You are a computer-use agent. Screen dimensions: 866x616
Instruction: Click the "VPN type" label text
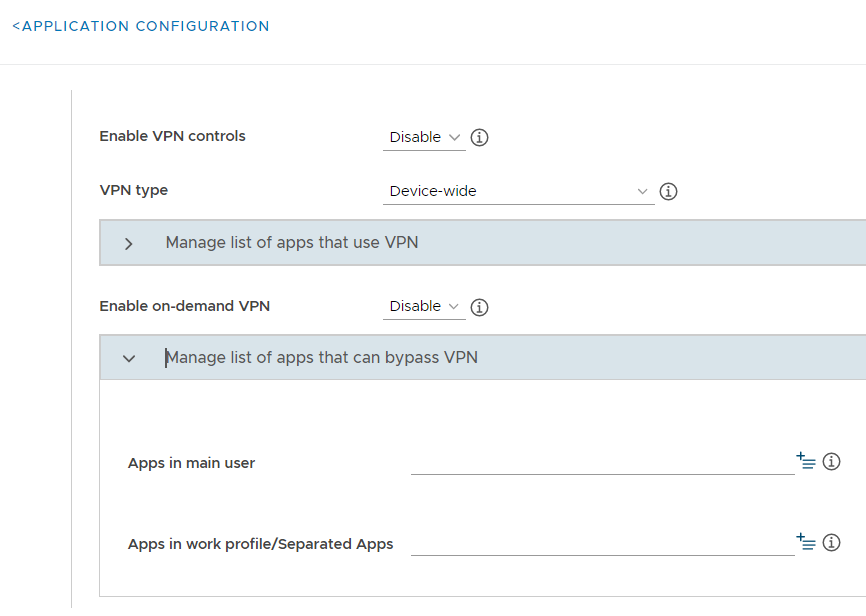134,190
